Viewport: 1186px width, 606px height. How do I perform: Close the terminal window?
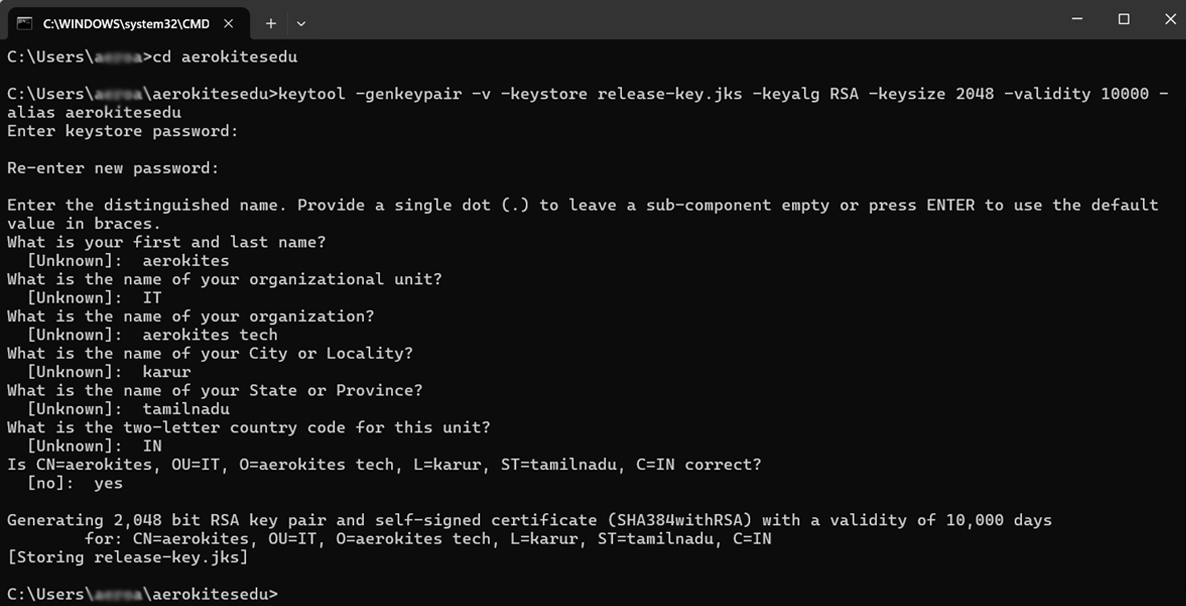(1169, 20)
